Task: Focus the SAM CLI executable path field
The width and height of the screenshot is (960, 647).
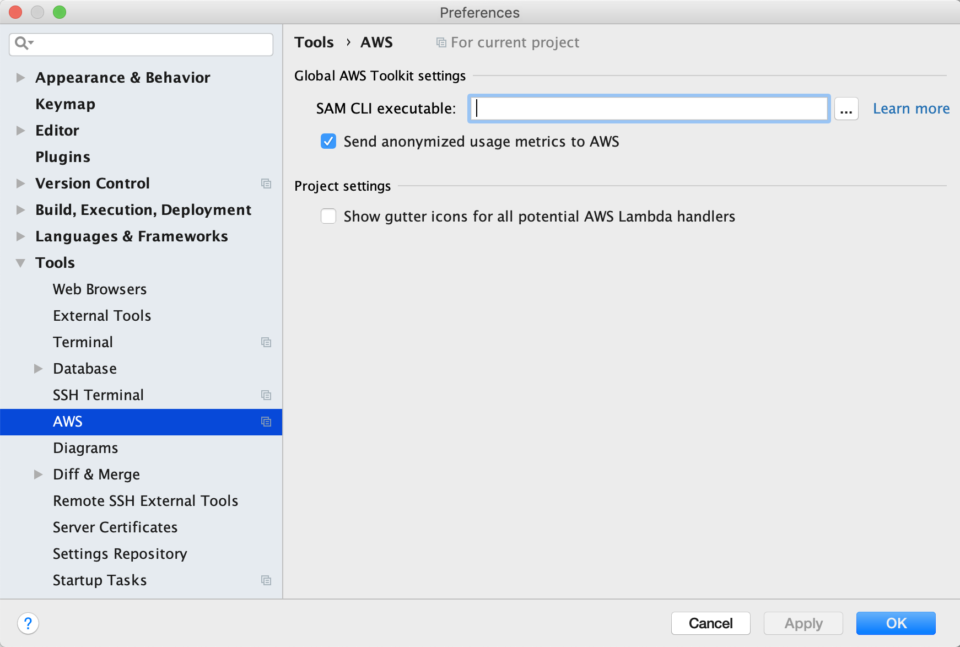Action: pos(649,109)
